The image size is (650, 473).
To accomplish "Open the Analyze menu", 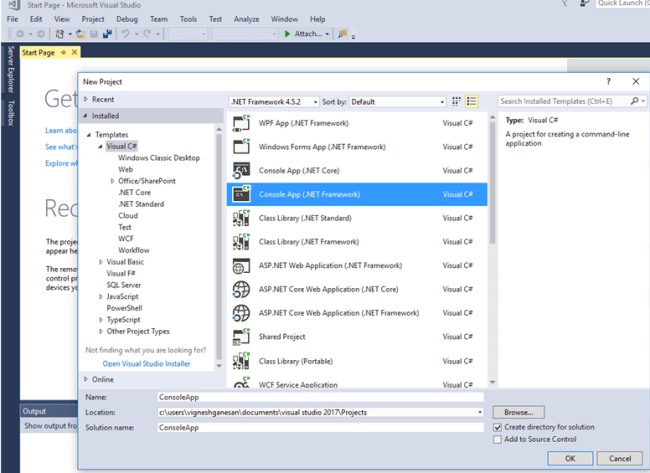I will click(x=246, y=19).
